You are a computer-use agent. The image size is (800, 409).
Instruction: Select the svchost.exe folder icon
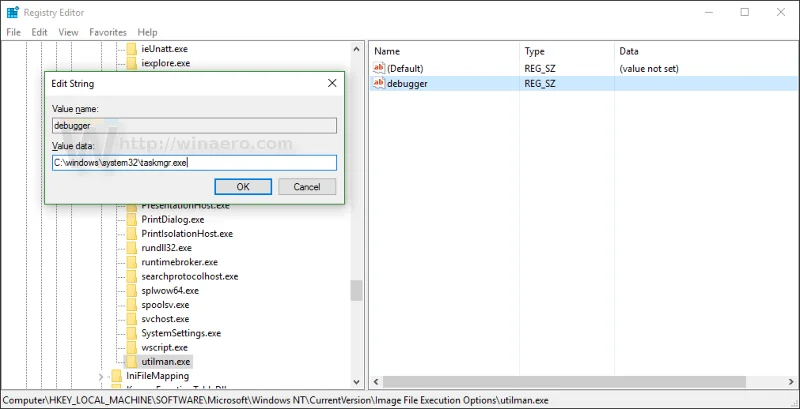coord(132,319)
